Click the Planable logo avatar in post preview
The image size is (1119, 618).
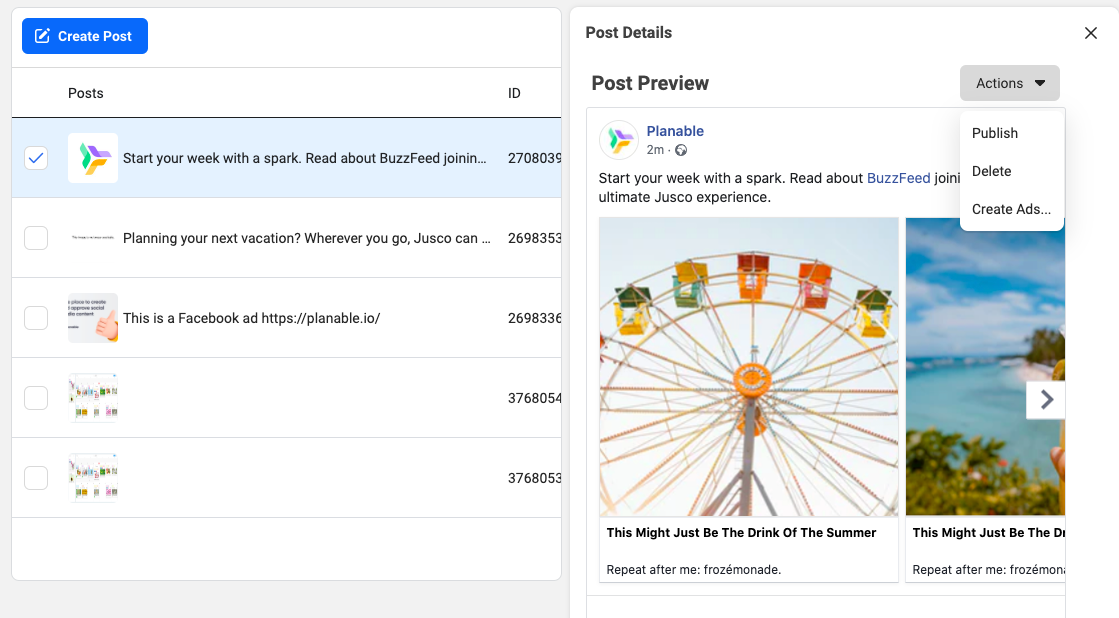click(x=618, y=140)
